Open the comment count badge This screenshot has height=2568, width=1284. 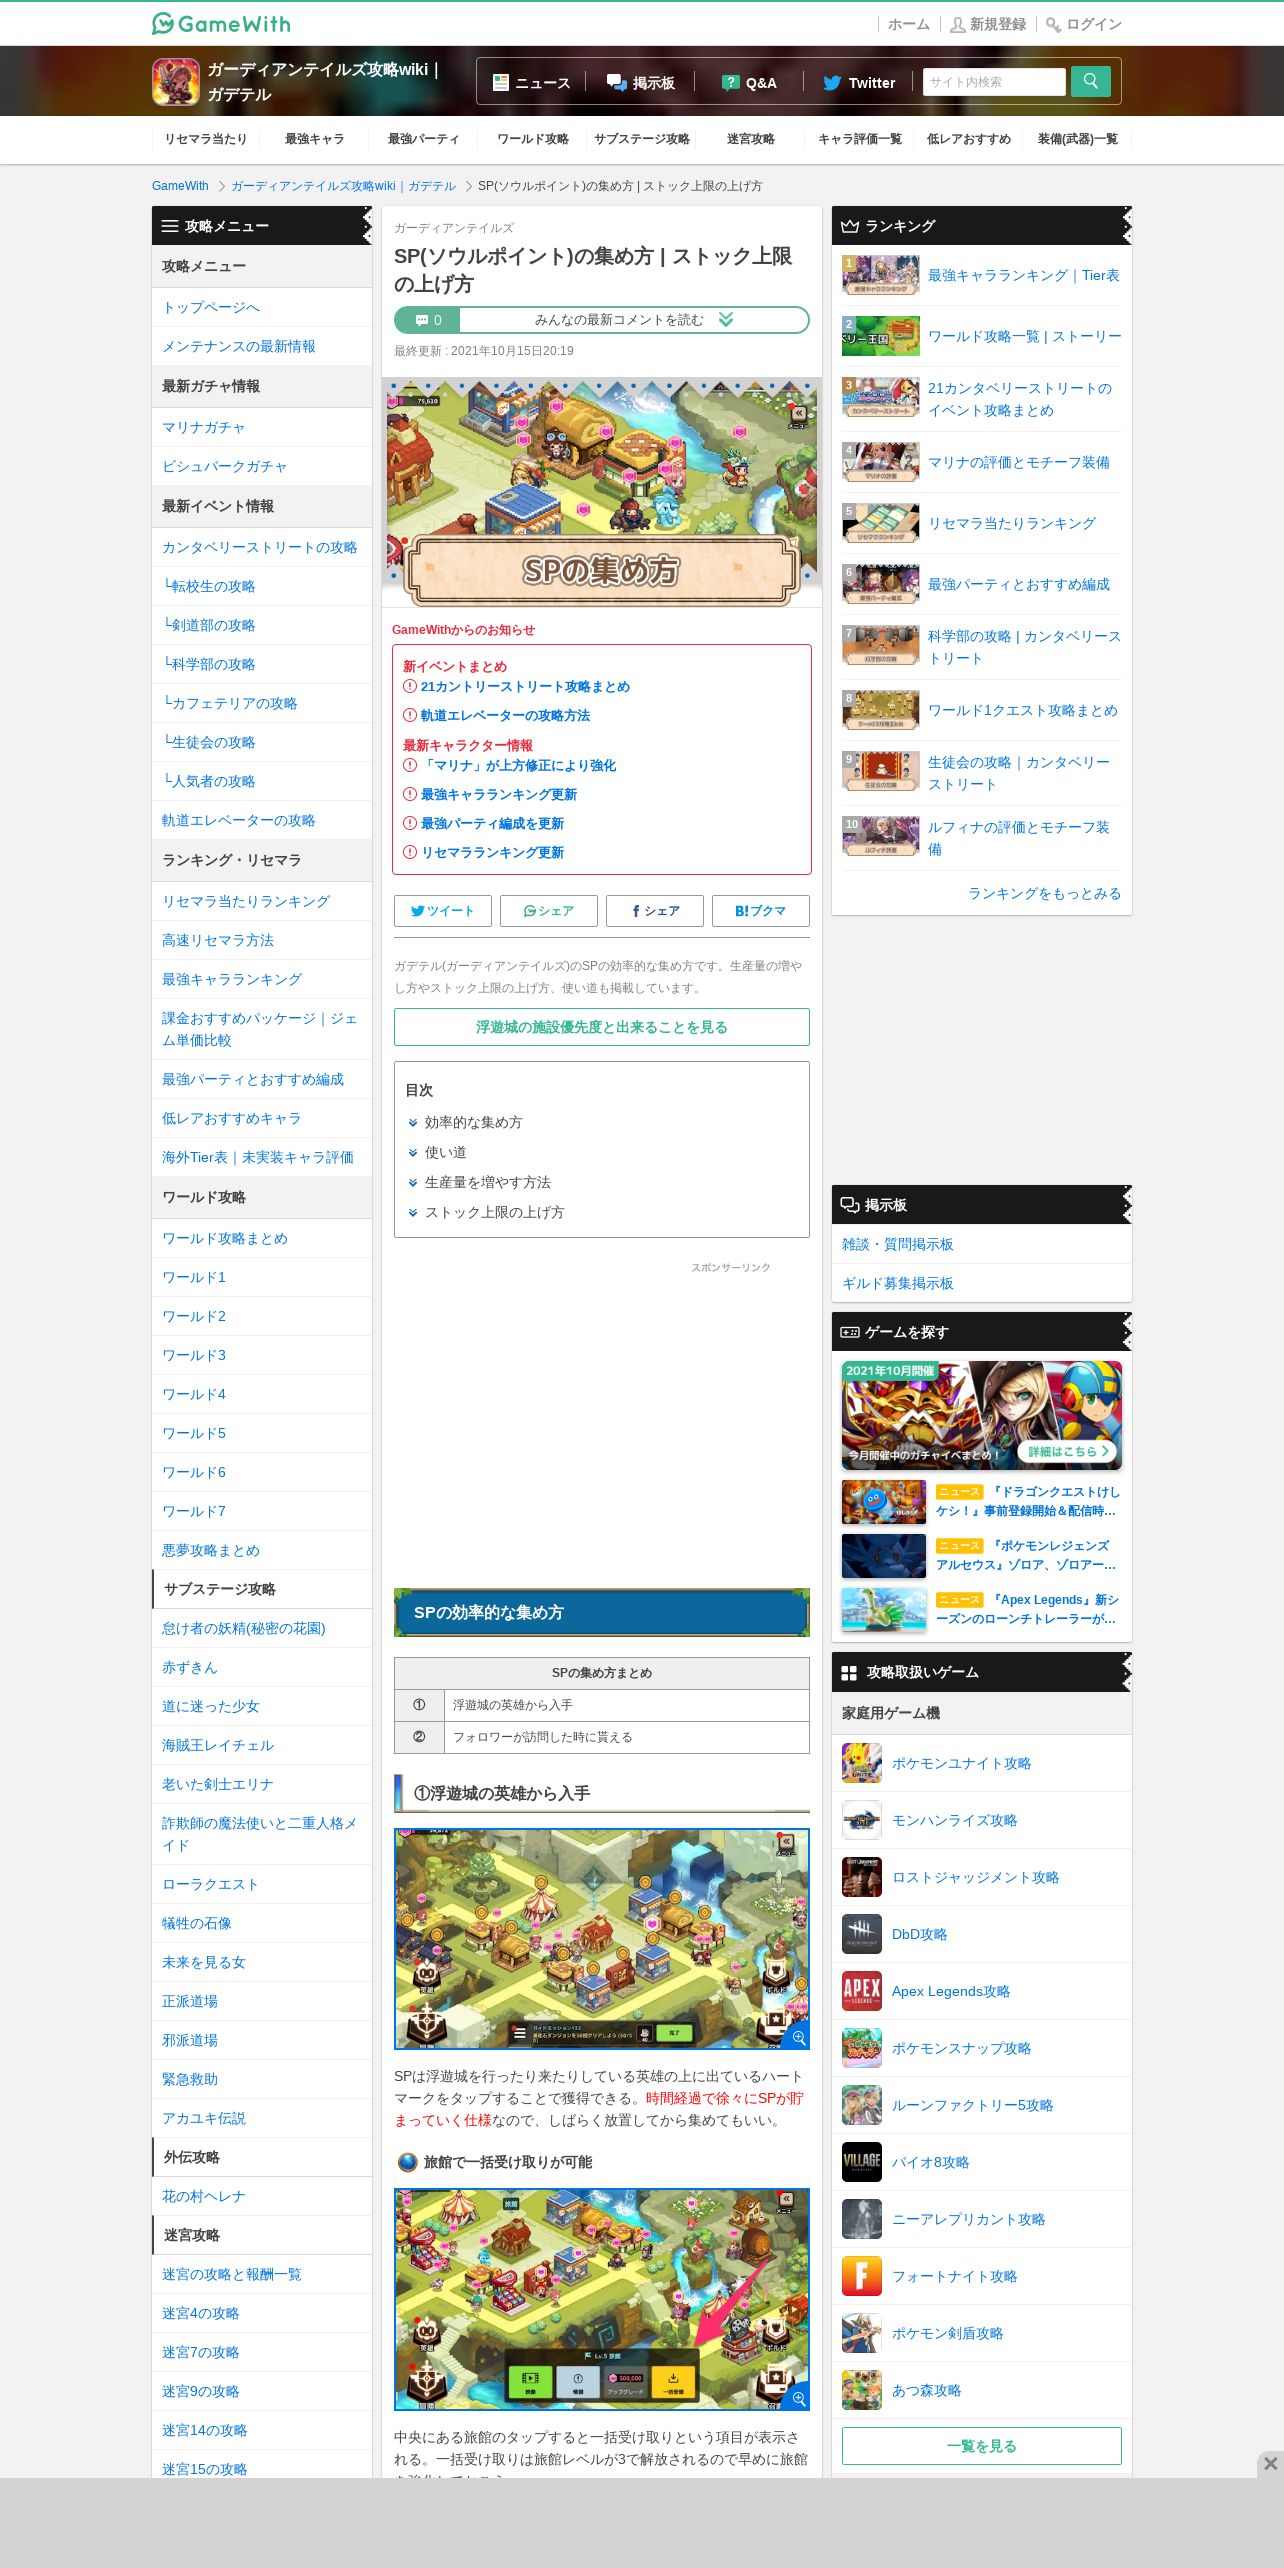point(427,320)
